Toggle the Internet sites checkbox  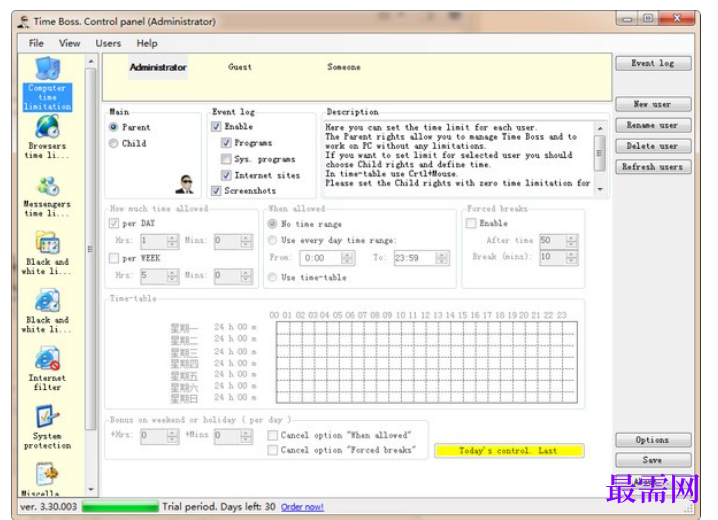pyautogui.click(x=226, y=175)
